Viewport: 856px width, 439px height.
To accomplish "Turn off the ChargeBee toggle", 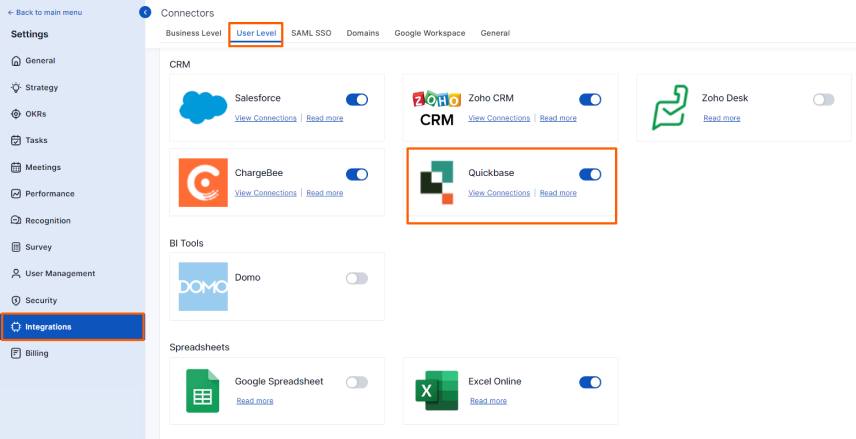I will coord(357,174).
